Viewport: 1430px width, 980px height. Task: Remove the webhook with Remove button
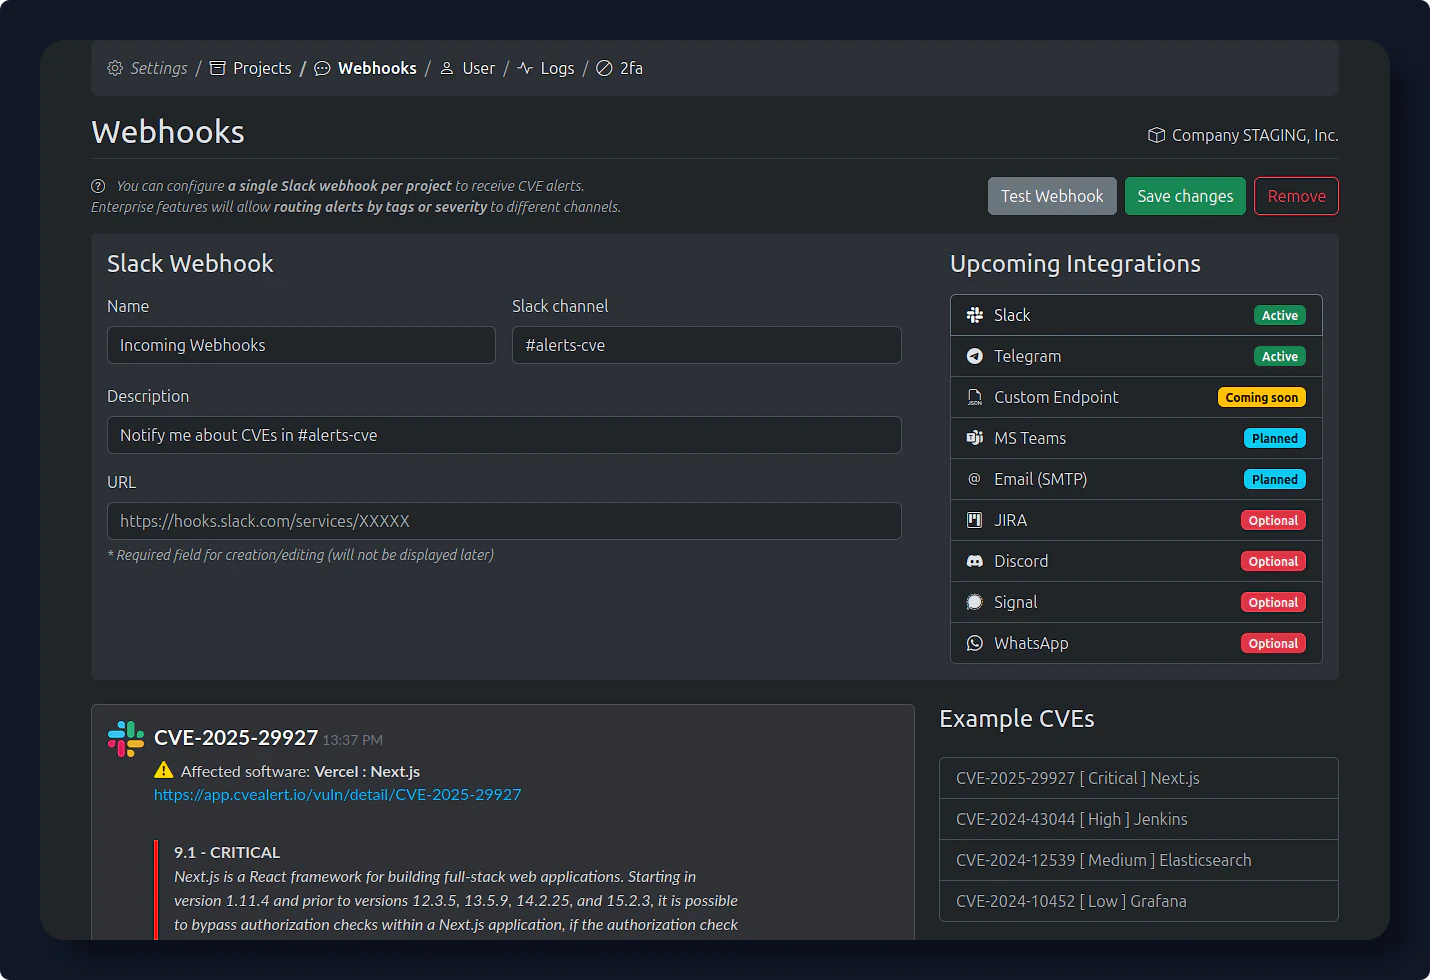click(1296, 196)
